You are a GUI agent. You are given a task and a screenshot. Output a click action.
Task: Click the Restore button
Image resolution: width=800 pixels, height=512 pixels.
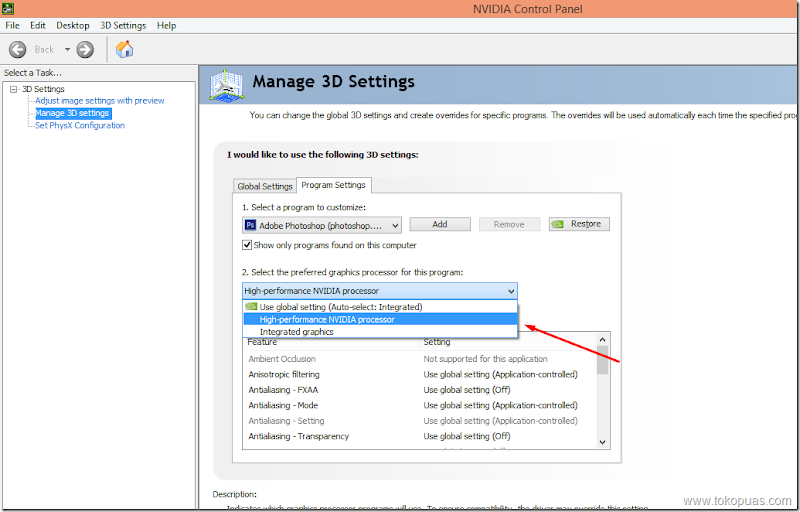click(579, 224)
